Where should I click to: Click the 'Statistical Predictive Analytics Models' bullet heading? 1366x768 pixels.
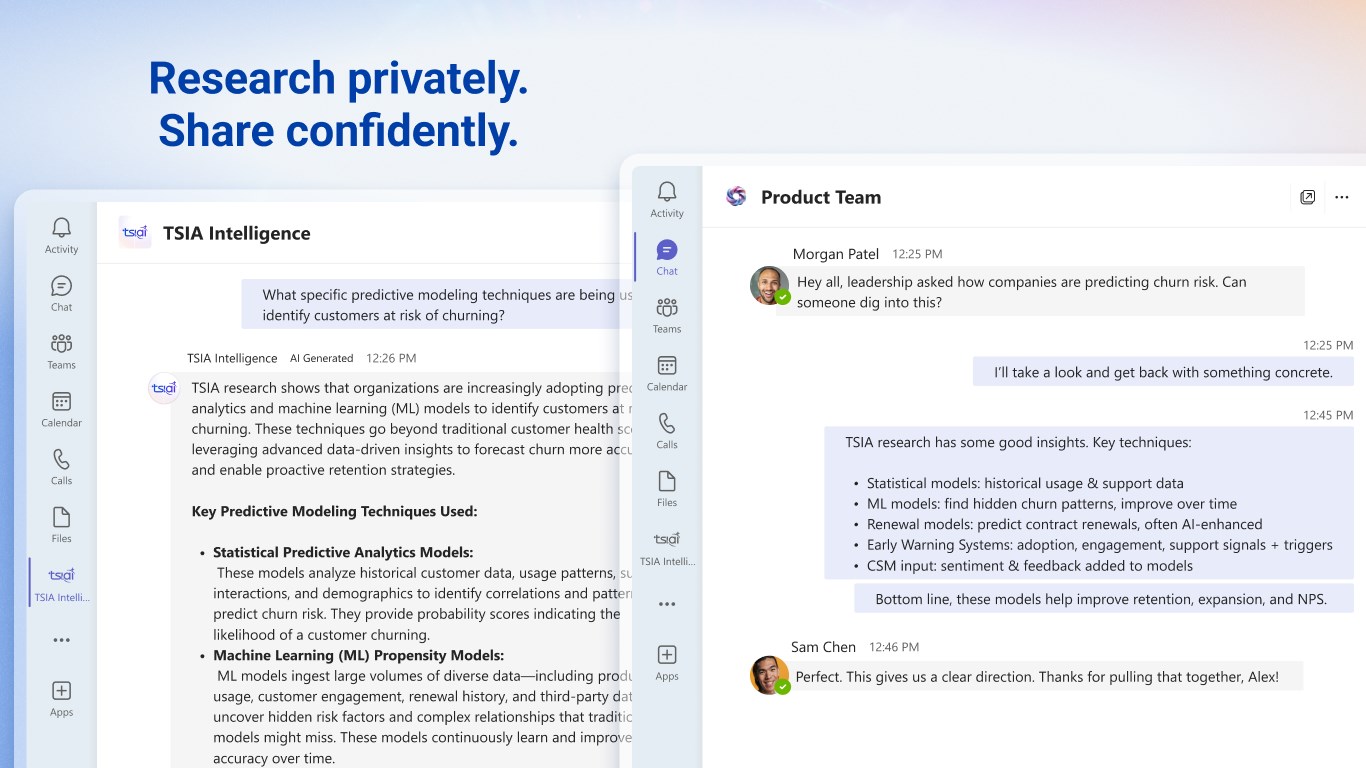coord(343,552)
